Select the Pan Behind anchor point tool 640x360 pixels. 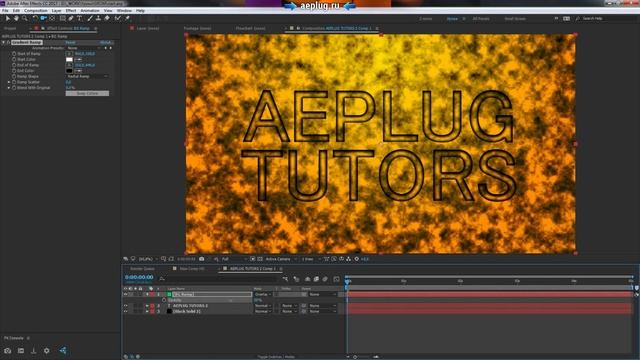(x=52, y=18)
